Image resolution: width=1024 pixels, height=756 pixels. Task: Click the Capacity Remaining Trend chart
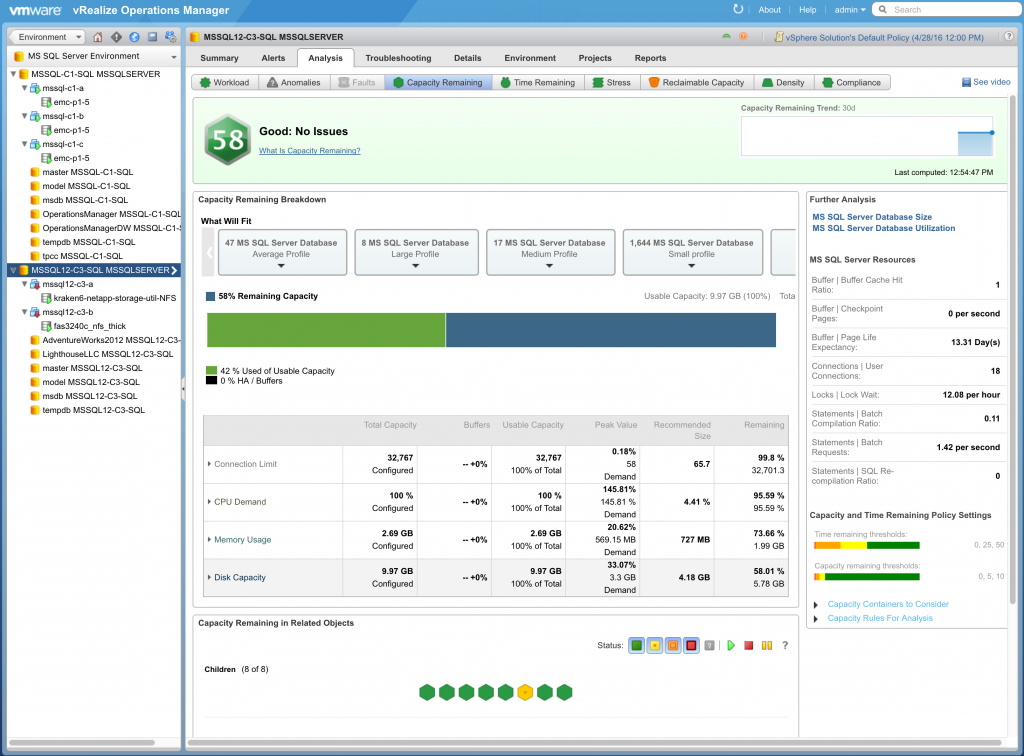pyautogui.click(x=867, y=136)
